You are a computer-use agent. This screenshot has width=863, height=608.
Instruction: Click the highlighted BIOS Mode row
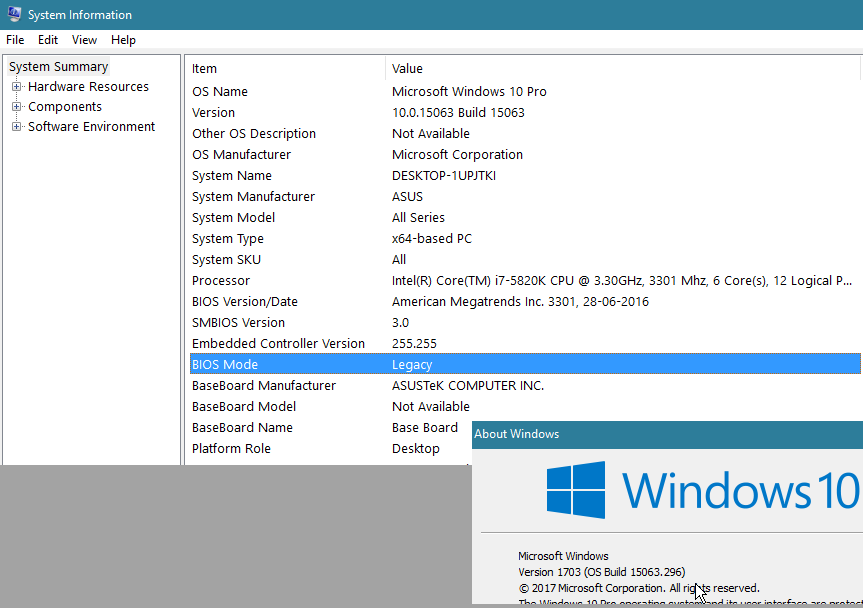tap(525, 364)
